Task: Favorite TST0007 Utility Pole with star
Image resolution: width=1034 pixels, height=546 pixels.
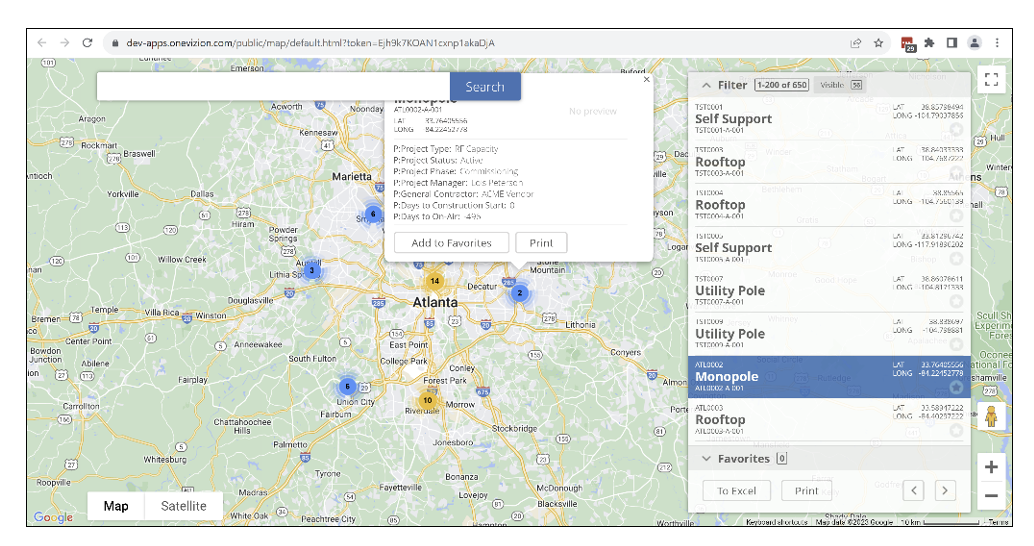Action: 956,301
